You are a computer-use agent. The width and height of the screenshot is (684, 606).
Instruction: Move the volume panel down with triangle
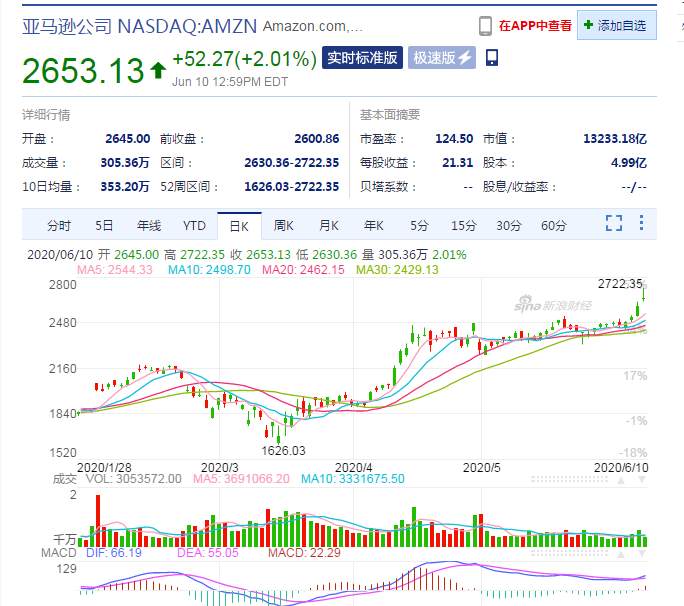pos(642,480)
